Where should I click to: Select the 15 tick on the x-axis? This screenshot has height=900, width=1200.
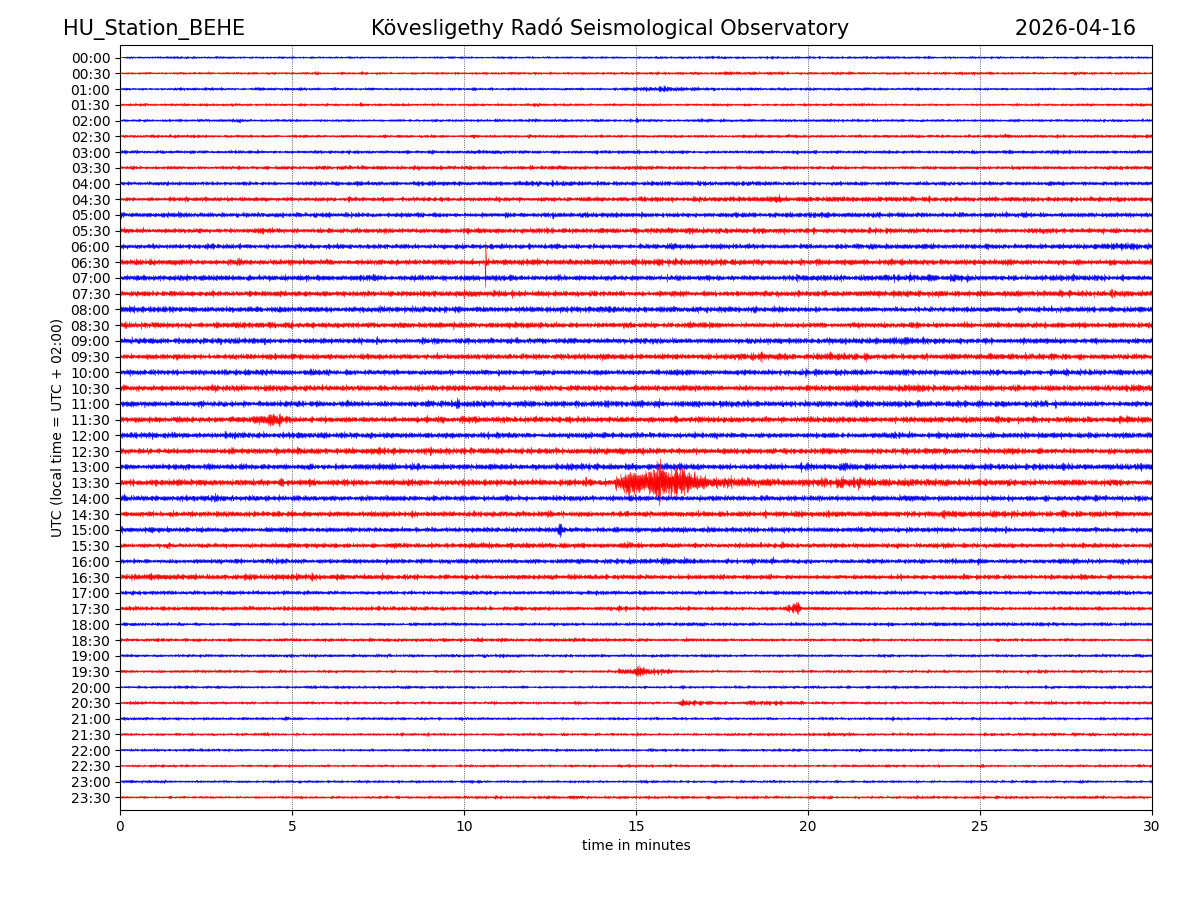636,827
